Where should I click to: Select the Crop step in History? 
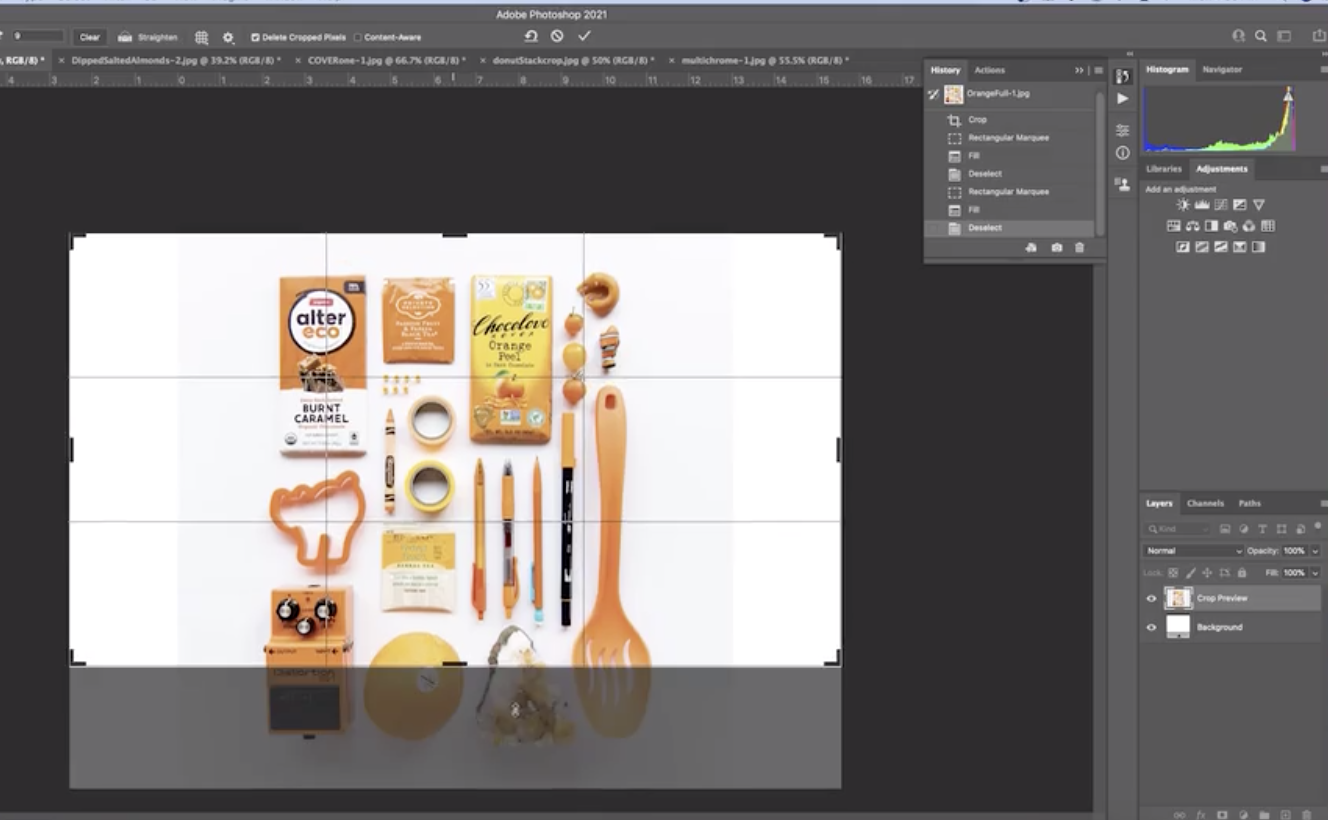coord(977,120)
